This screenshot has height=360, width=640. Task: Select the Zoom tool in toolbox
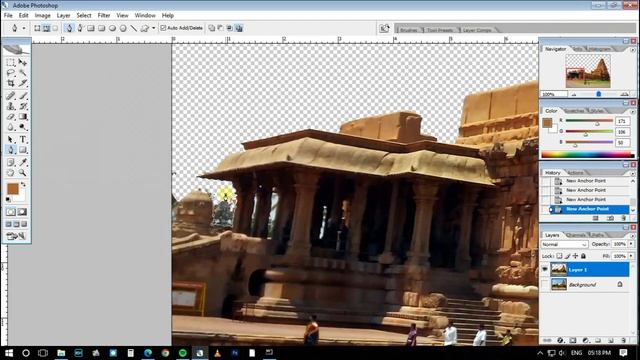click(x=23, y=173)
